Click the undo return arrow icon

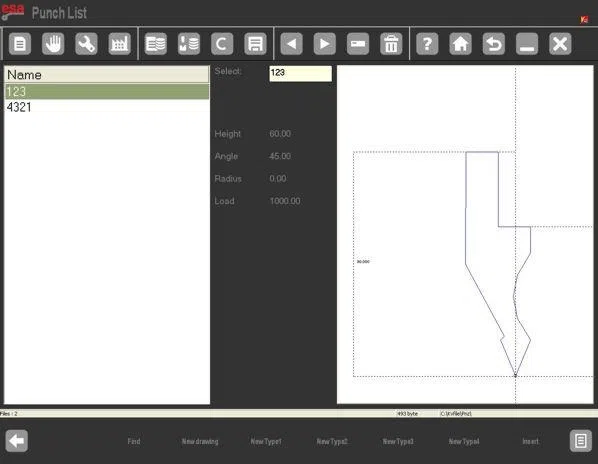click(494, 44)
